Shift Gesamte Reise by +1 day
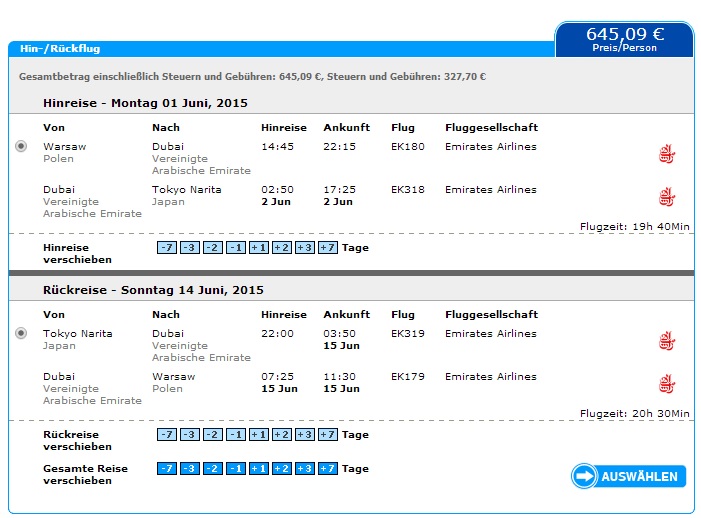Image resolution: width=701 pixels, height=518 pixels. pyautogui.click(x=259, y=468)
